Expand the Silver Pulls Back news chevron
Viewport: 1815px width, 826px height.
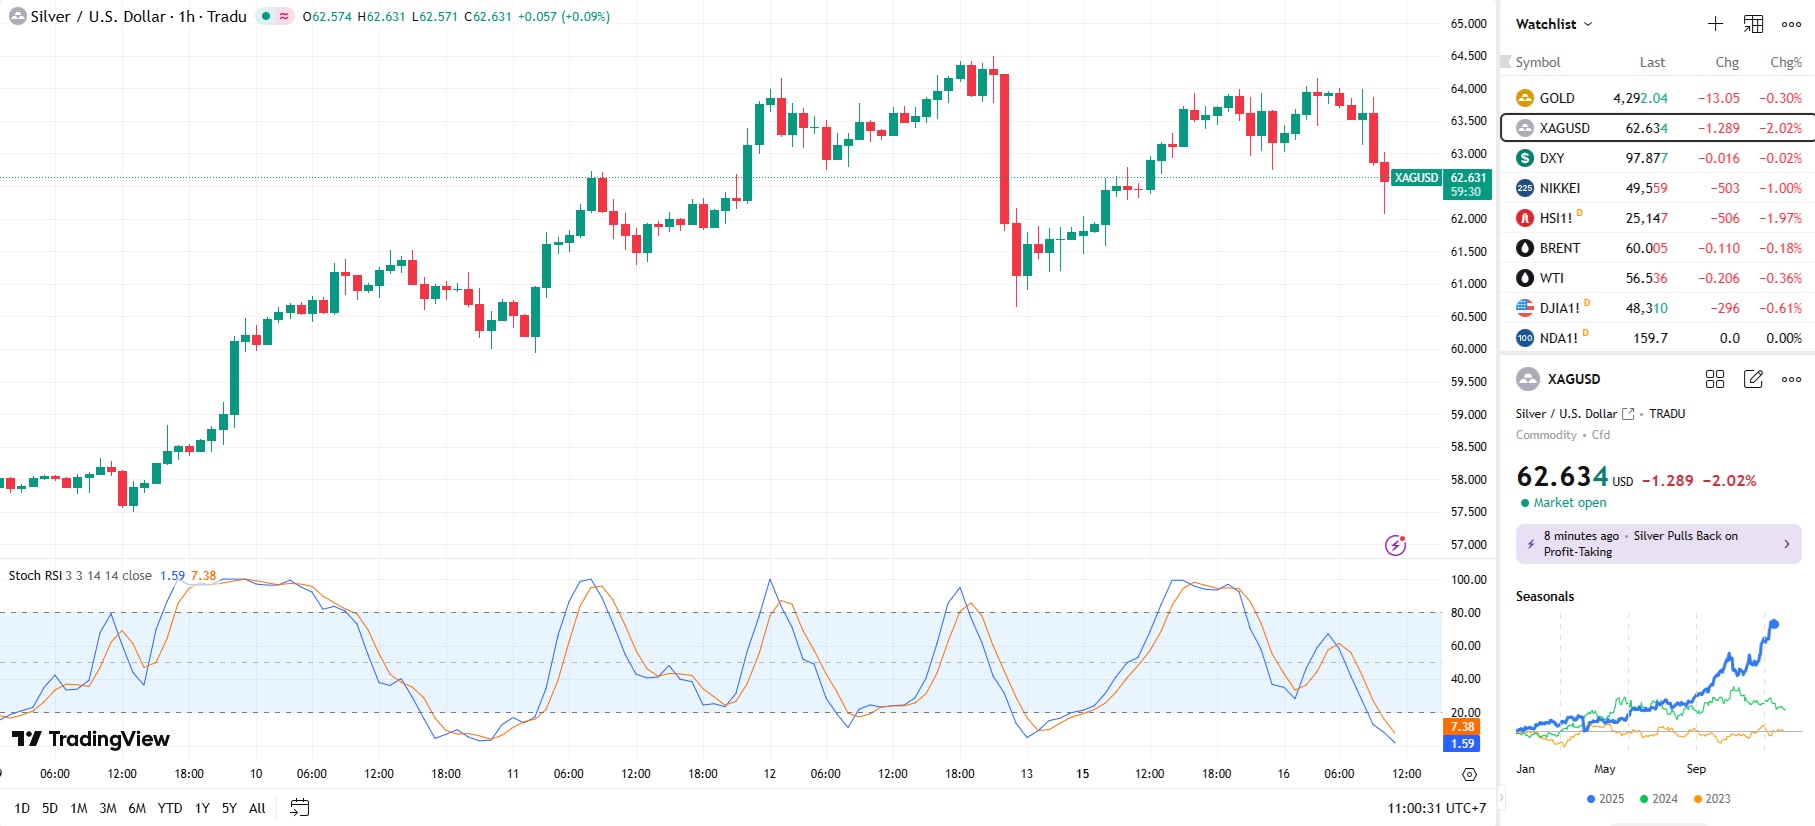pyautogui.click(x=1787, y=544)
